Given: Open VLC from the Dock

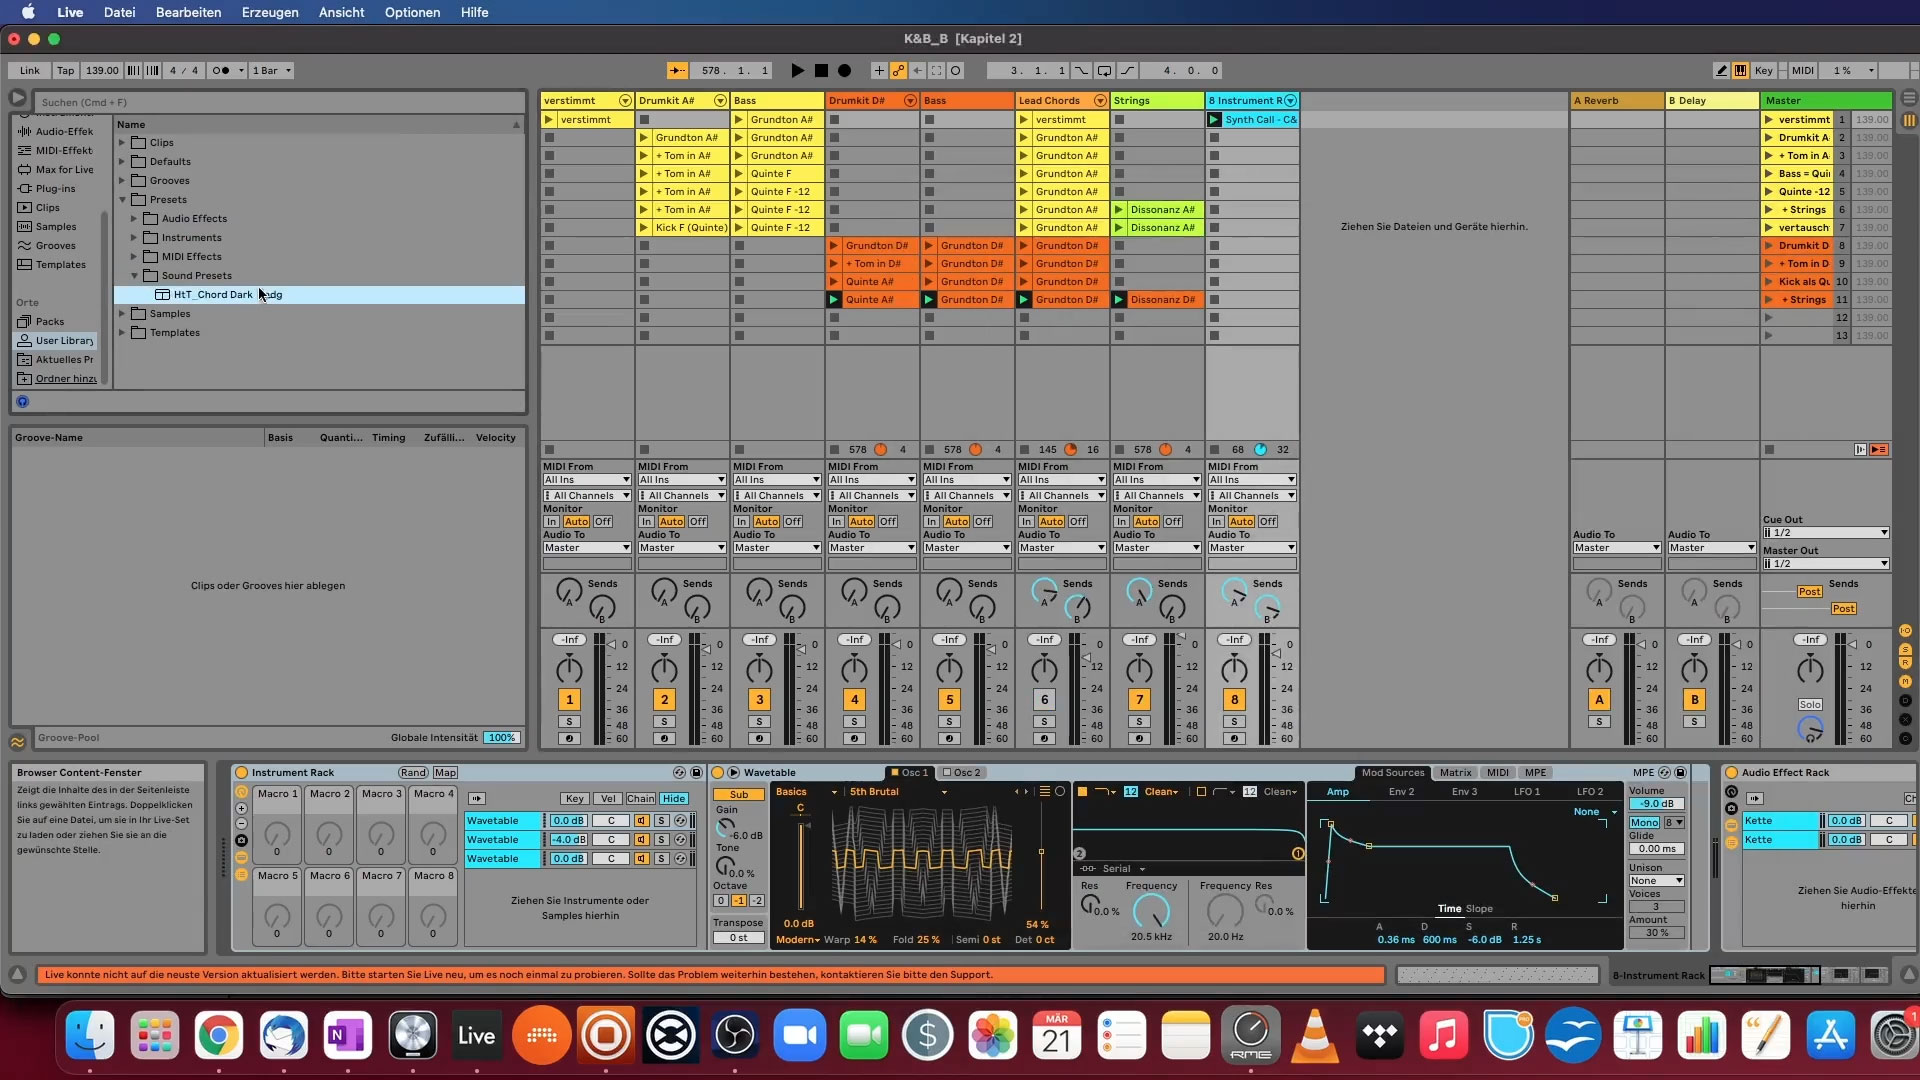Looking at the screenshot, I should click(x=1315, y=1037).
